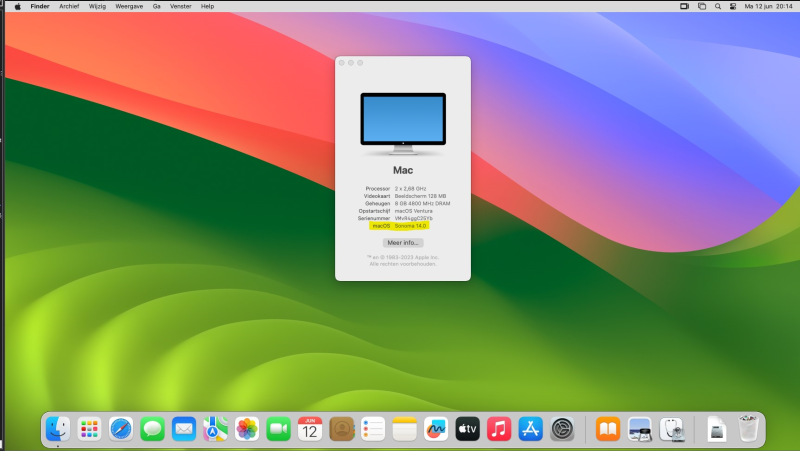Open the Venster menu

(x=181, y=6)
